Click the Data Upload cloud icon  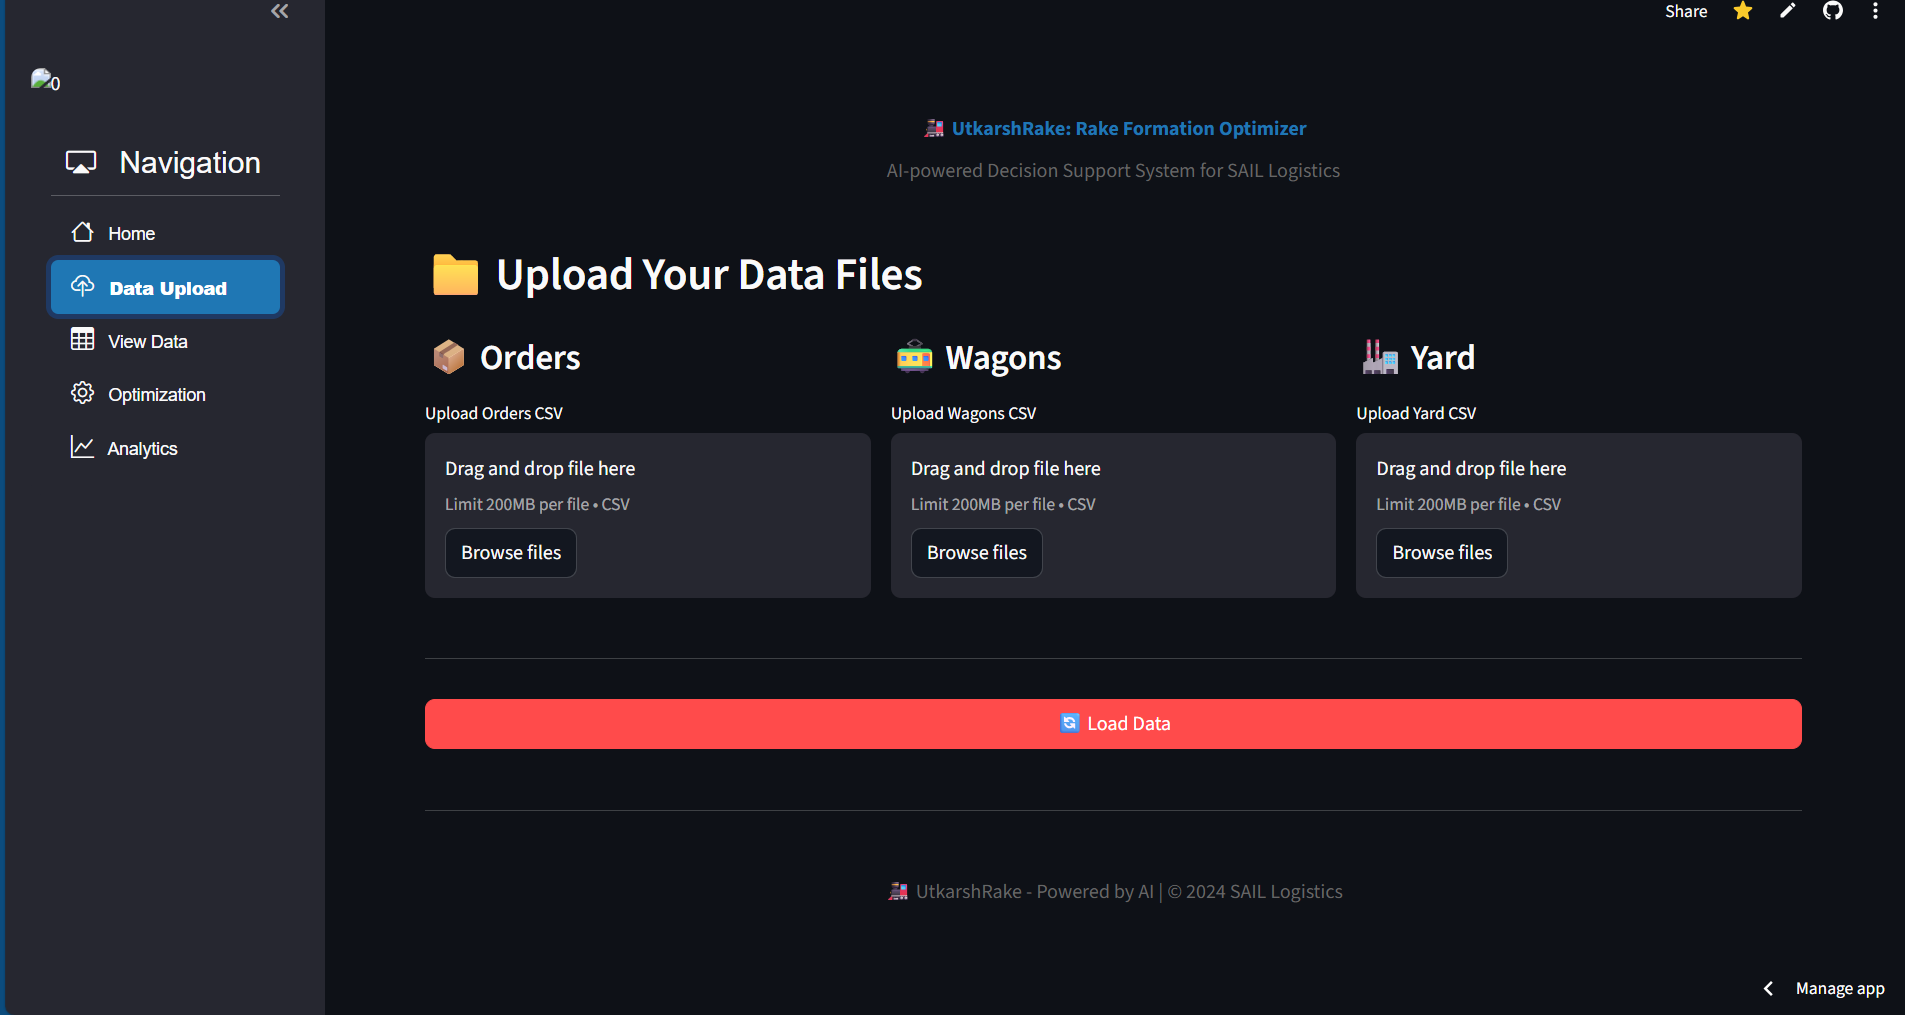coord(83,287)
